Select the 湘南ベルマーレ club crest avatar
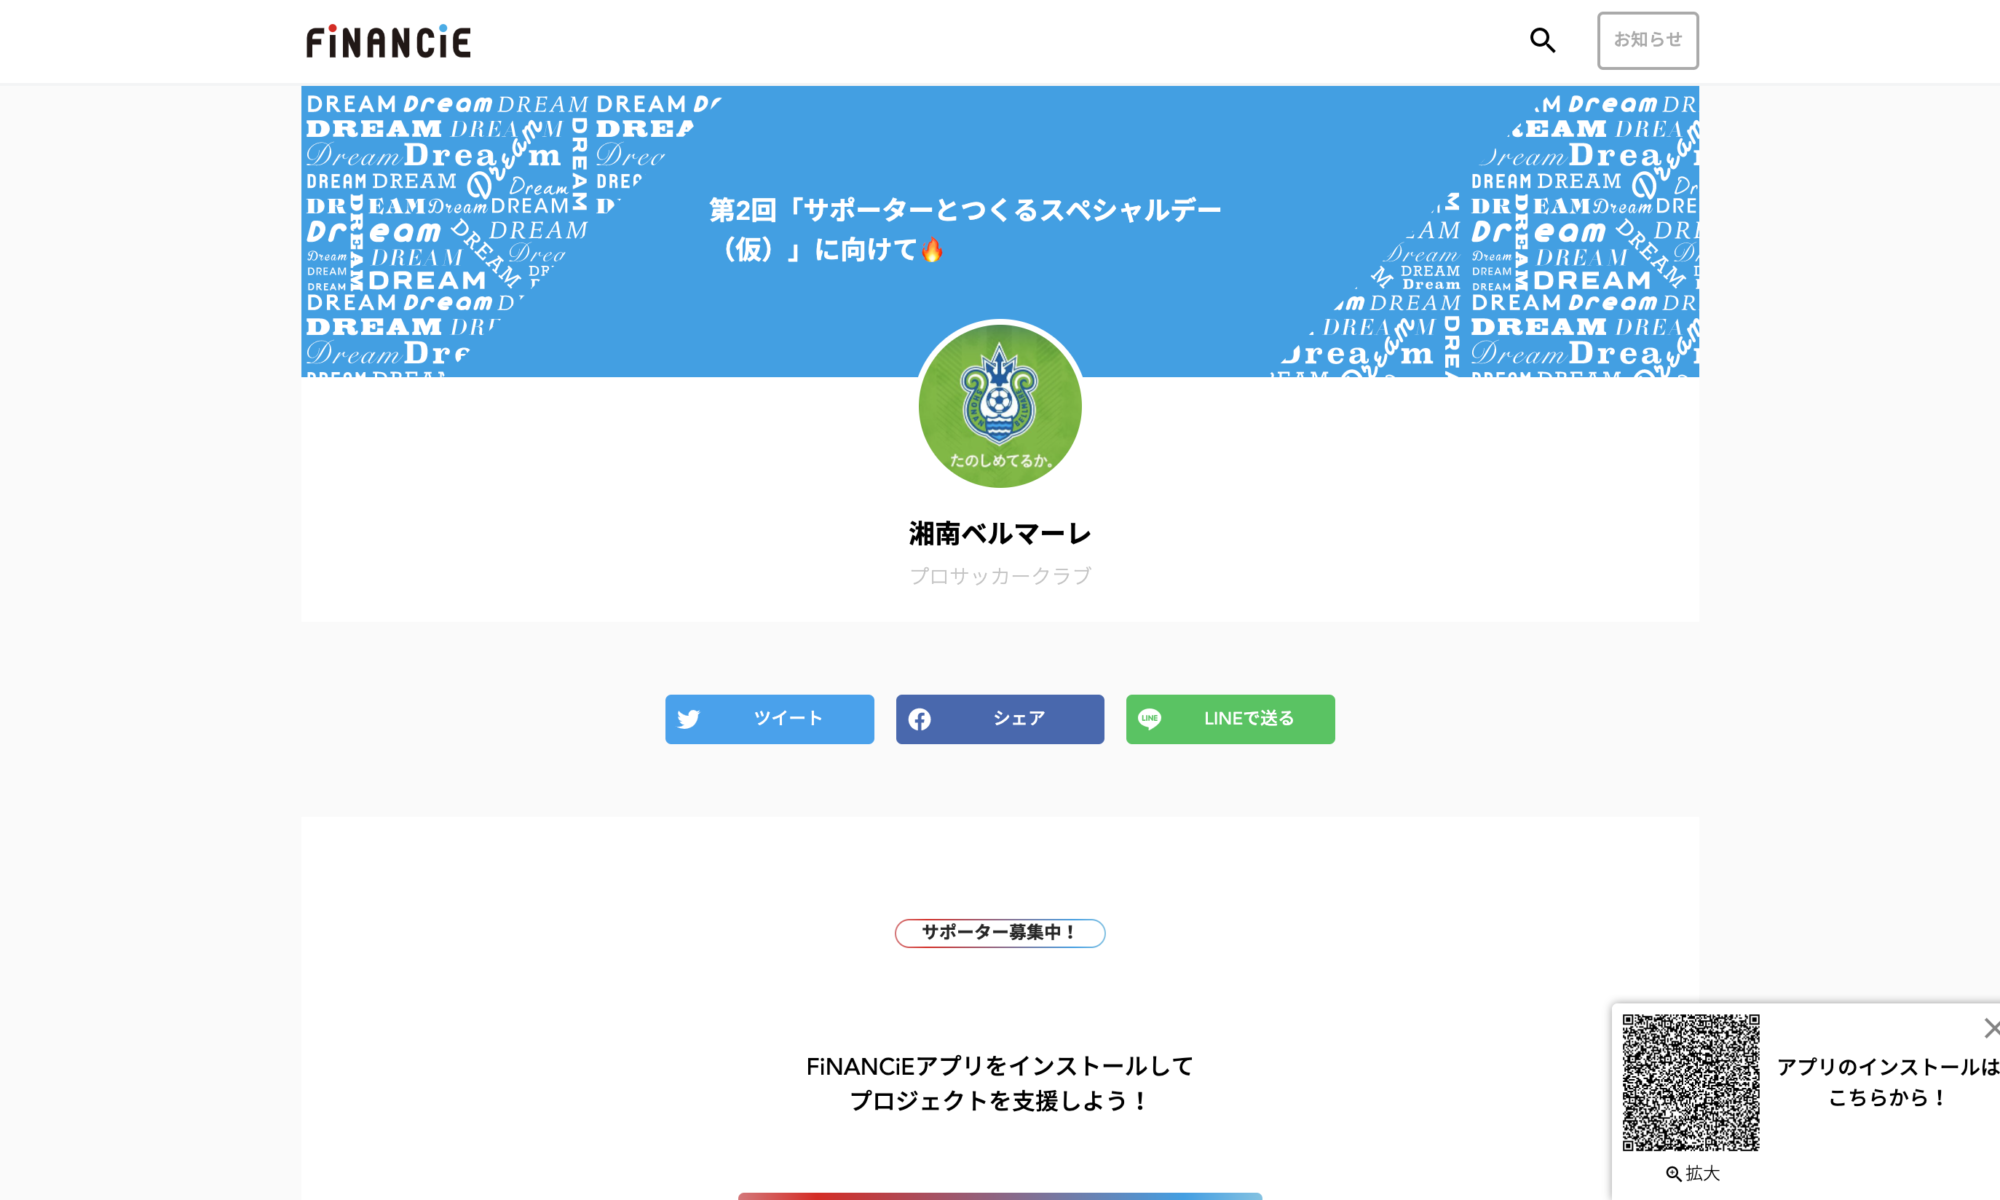This screenshot has width=2000, height=1200. tap(999, 406)
